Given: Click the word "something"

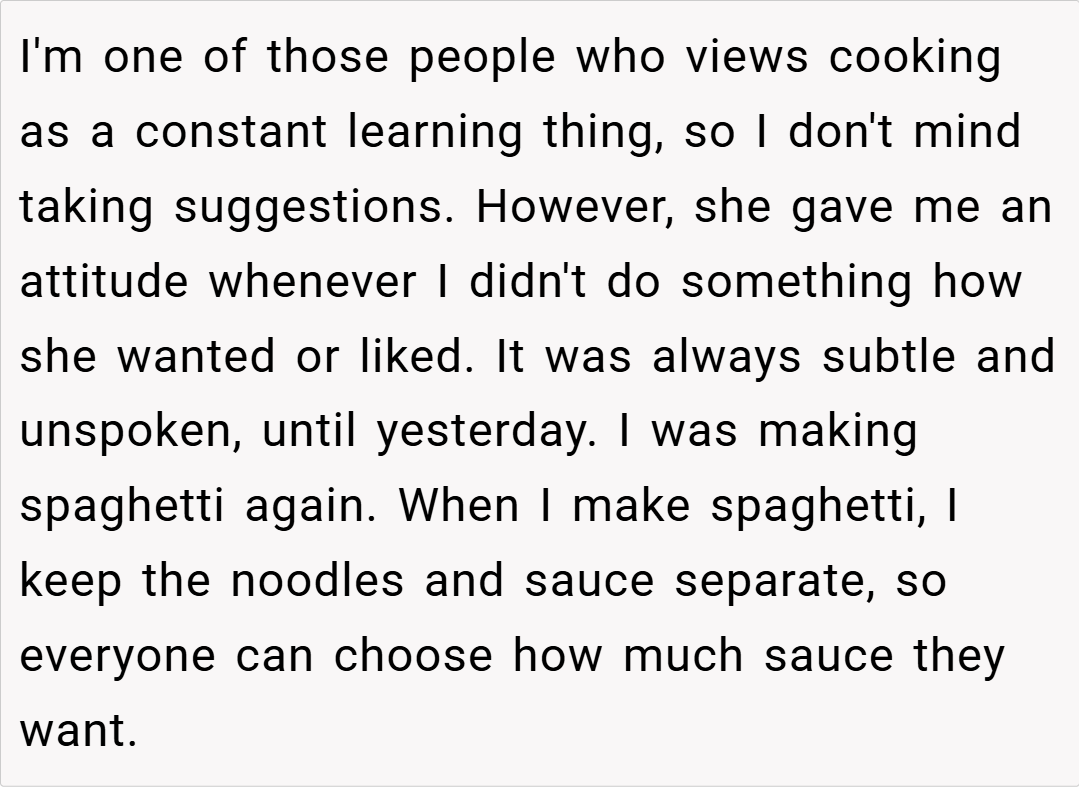Looking at the screenshot, I should tap(797, 282).
